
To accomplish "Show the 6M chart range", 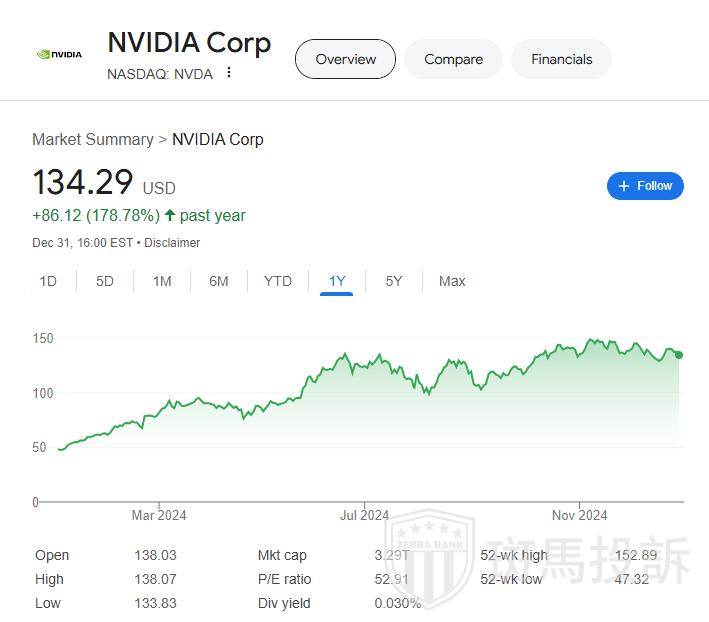I will (219, 281).
